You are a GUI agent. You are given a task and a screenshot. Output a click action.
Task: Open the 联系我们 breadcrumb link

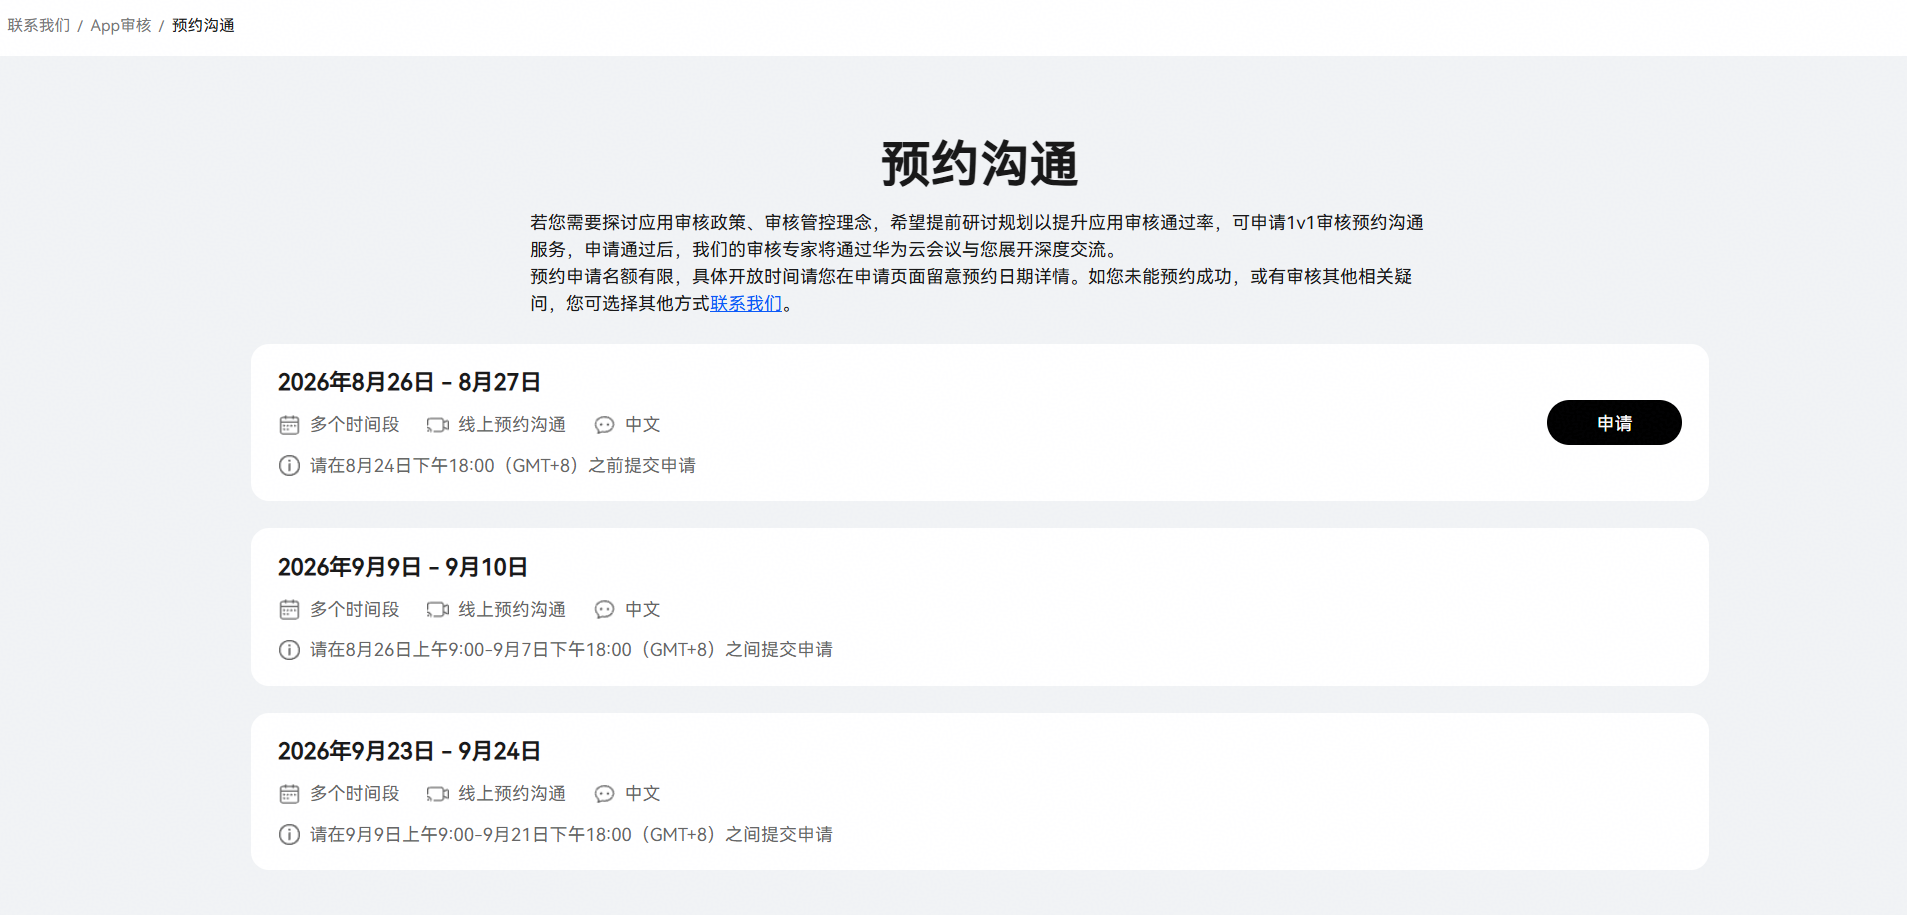click(x=39, y=25)
